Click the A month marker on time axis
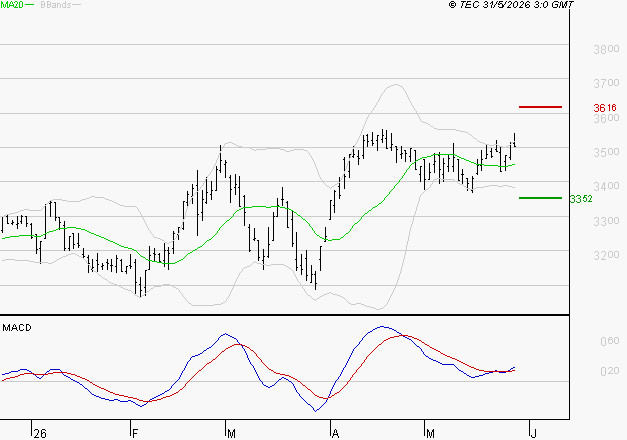The image size is (627, 440). (x=335, y=434)
